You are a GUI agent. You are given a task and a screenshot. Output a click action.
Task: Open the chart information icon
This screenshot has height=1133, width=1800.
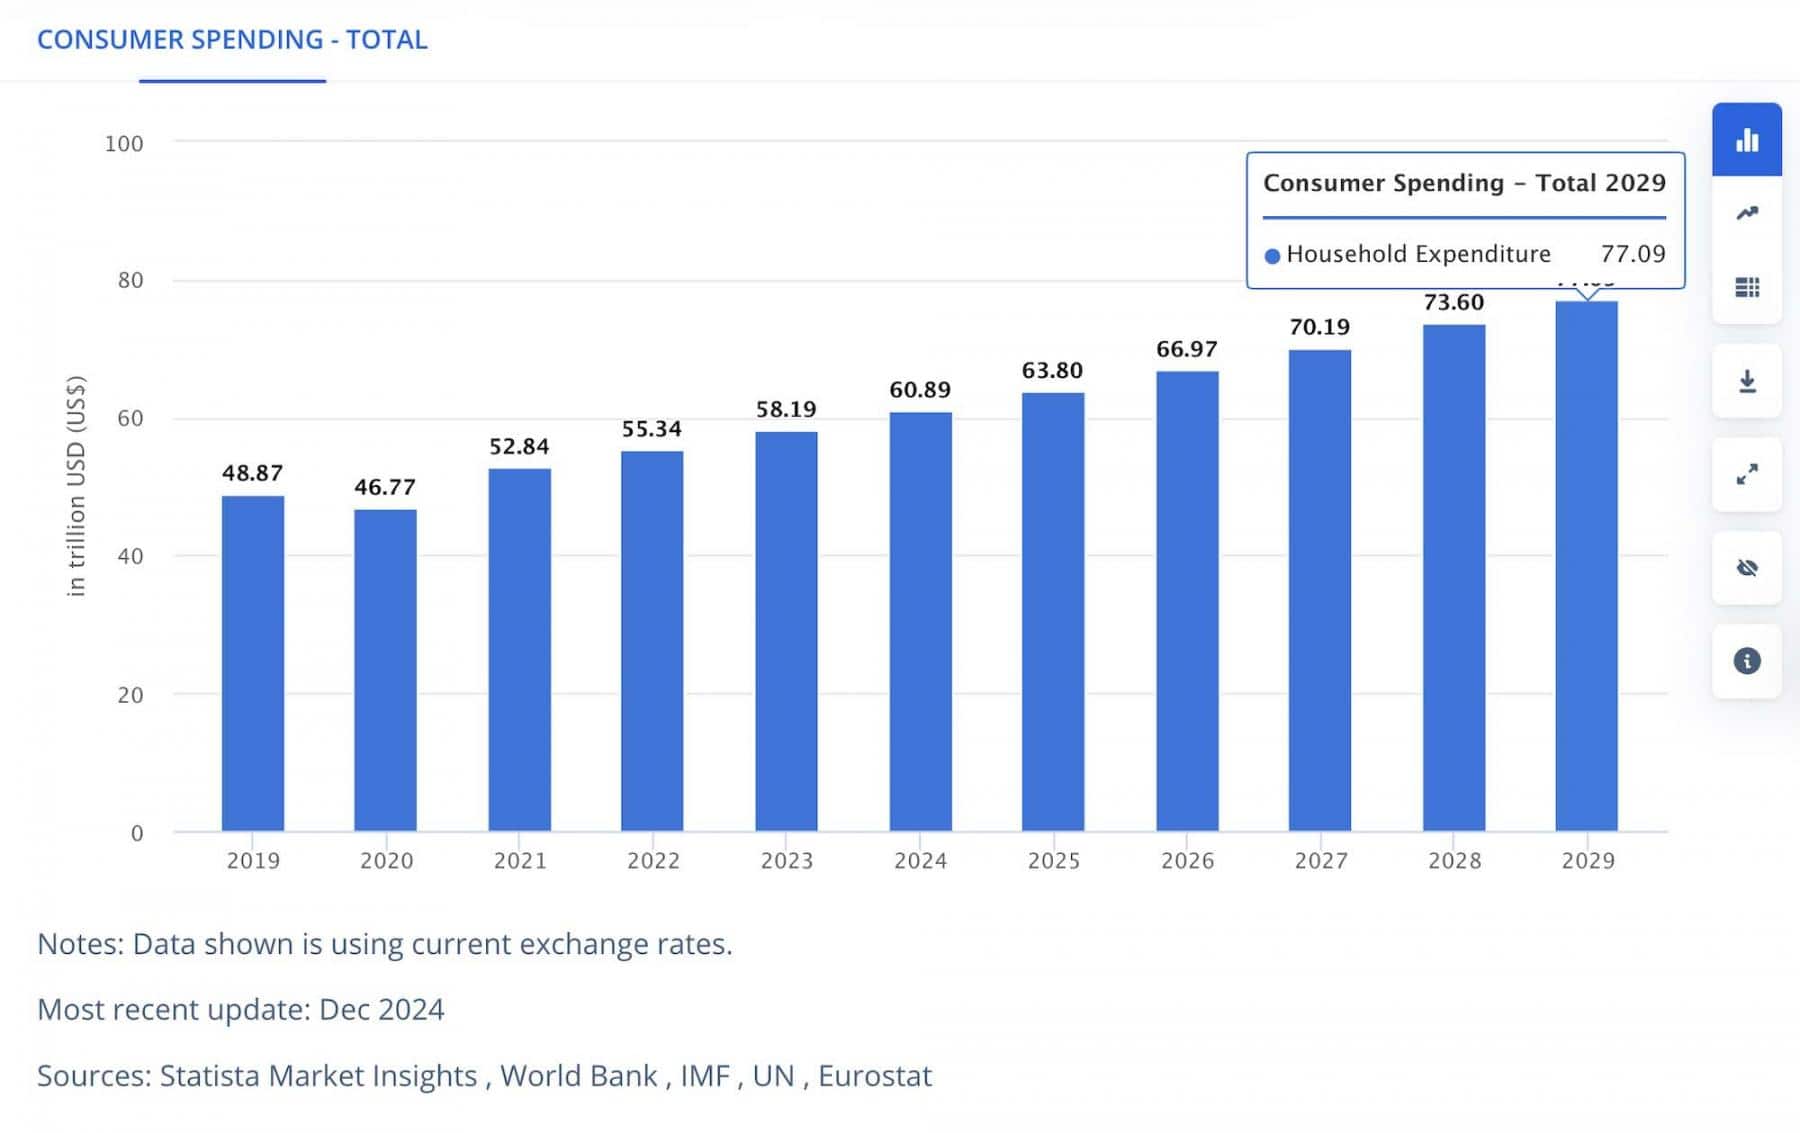[x=1746, y=661]
